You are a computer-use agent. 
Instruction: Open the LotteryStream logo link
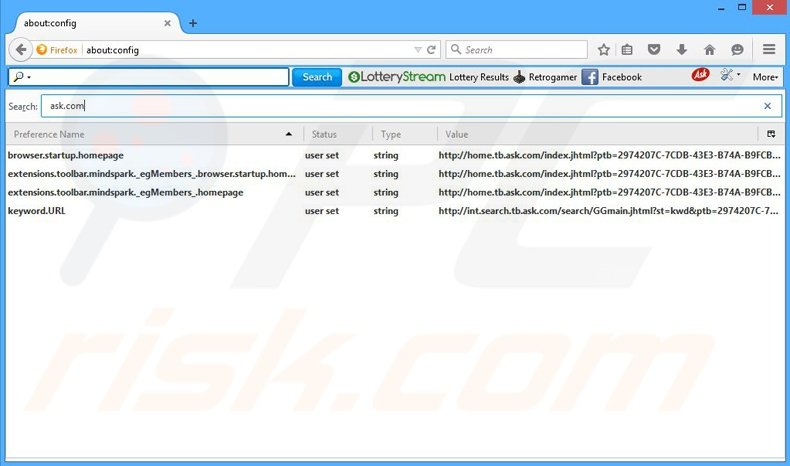397,77
